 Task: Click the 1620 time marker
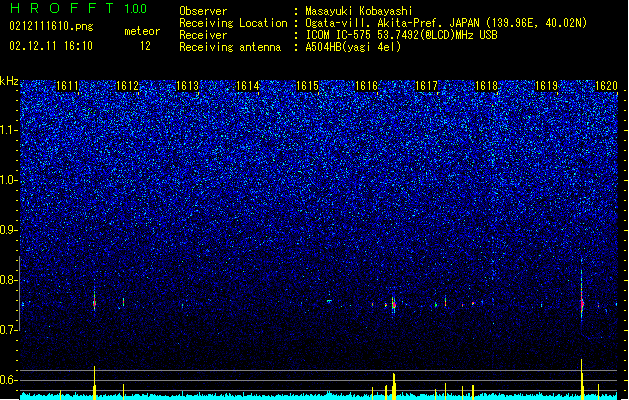(606, 86)
